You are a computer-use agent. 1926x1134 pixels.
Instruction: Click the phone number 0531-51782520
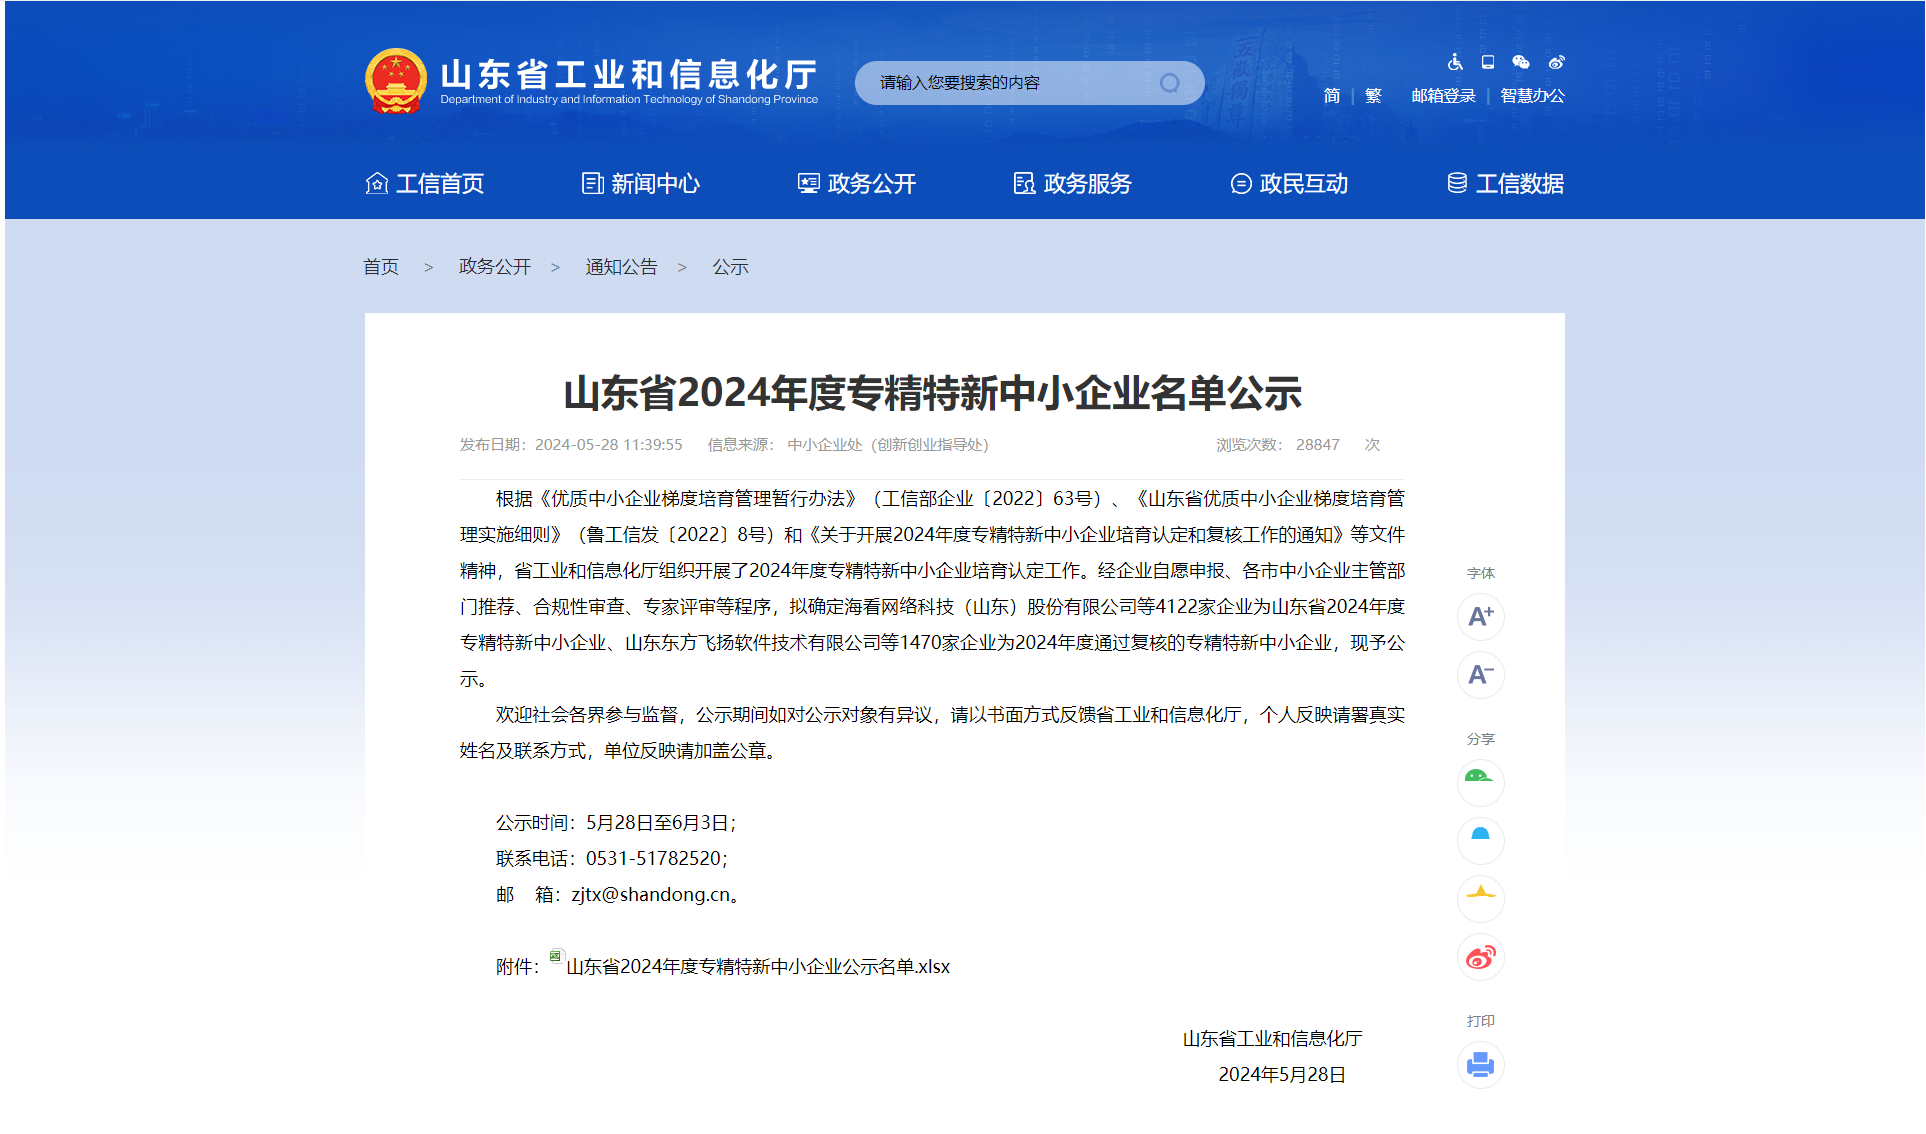[653, 859]
